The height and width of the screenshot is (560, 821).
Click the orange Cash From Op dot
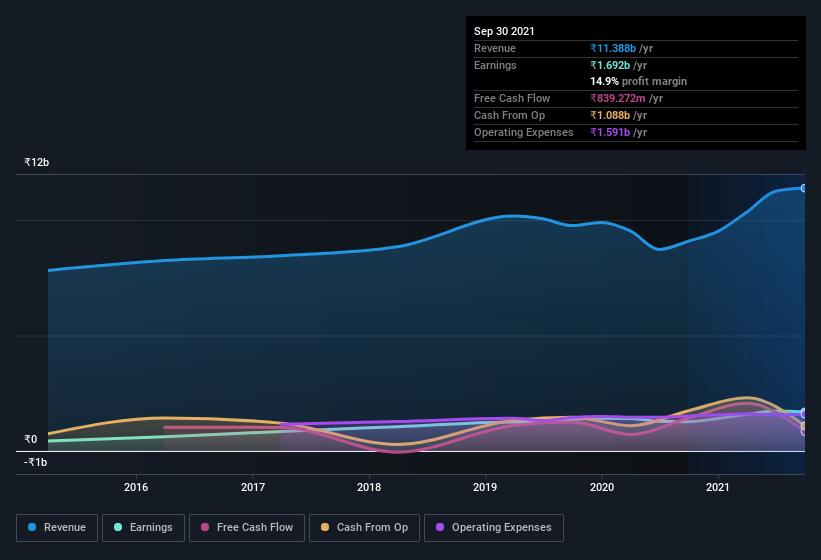[325, 527]
